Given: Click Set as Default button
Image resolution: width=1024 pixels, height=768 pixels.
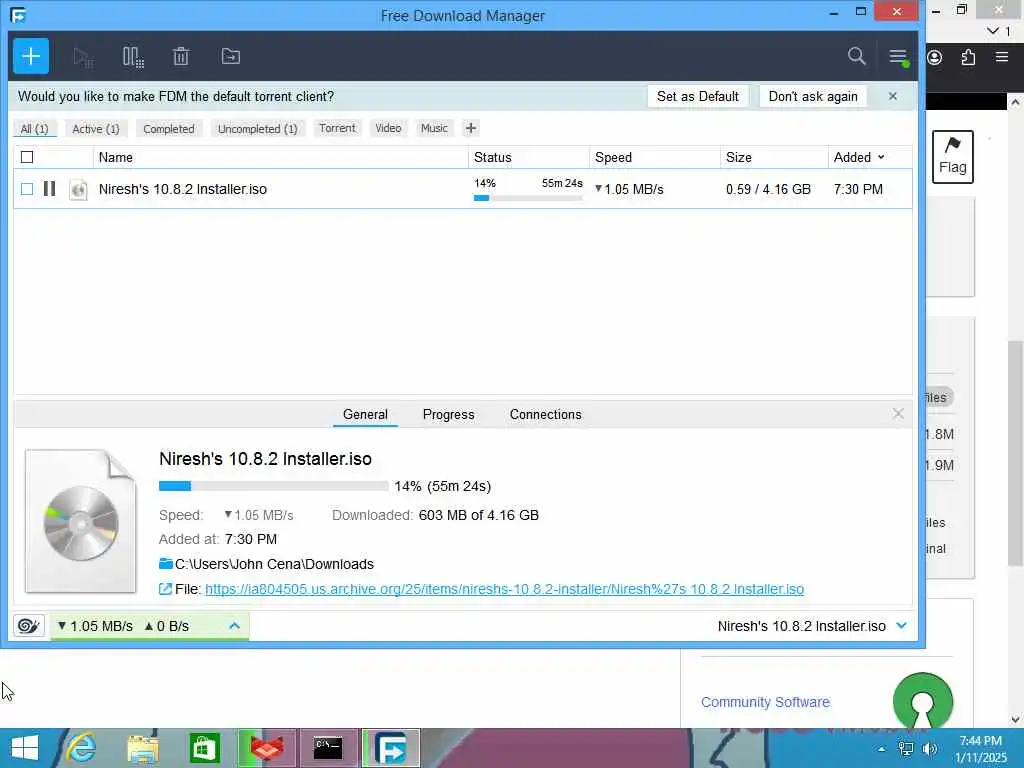Looking at the screenshot, I should click(x=697, y=96).
